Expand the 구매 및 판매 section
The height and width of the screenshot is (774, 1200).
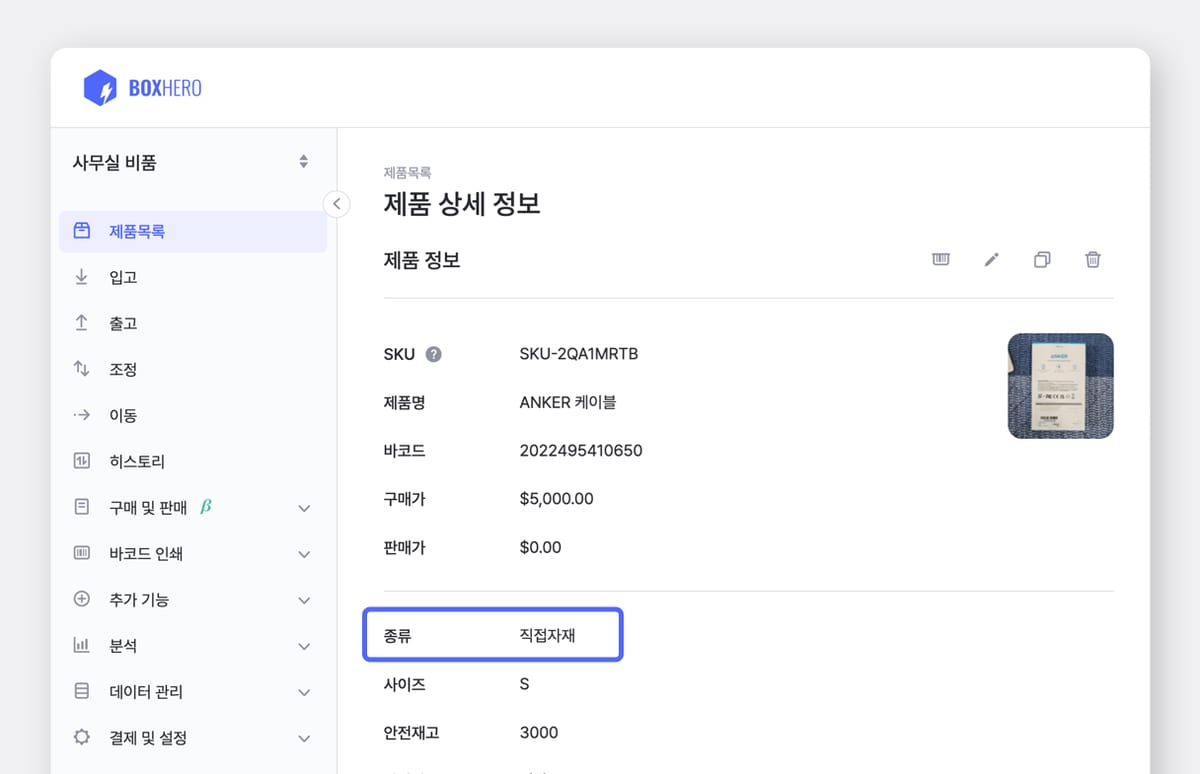point(304,507)
